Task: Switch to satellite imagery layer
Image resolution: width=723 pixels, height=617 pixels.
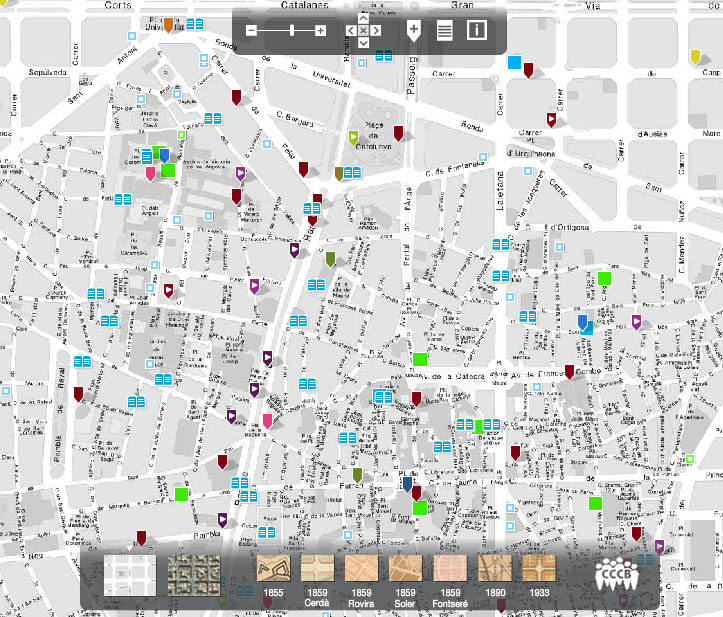Action: coord(188,576)
